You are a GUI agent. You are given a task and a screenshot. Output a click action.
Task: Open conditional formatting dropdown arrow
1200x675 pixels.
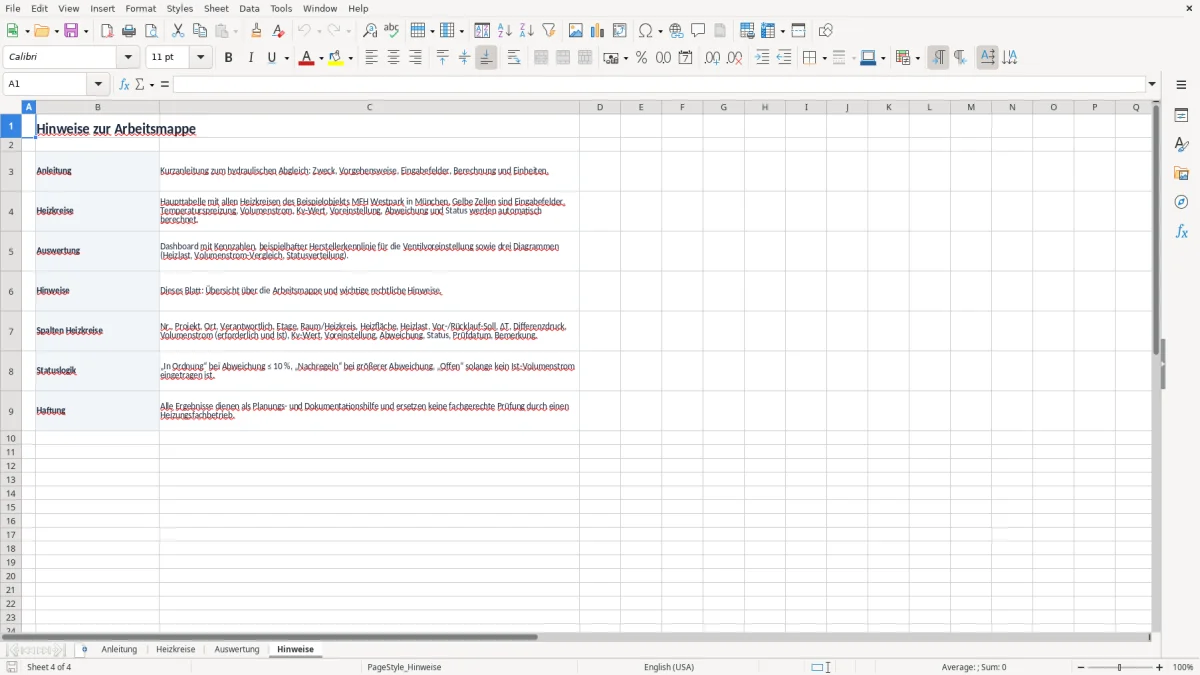point(916,58)
